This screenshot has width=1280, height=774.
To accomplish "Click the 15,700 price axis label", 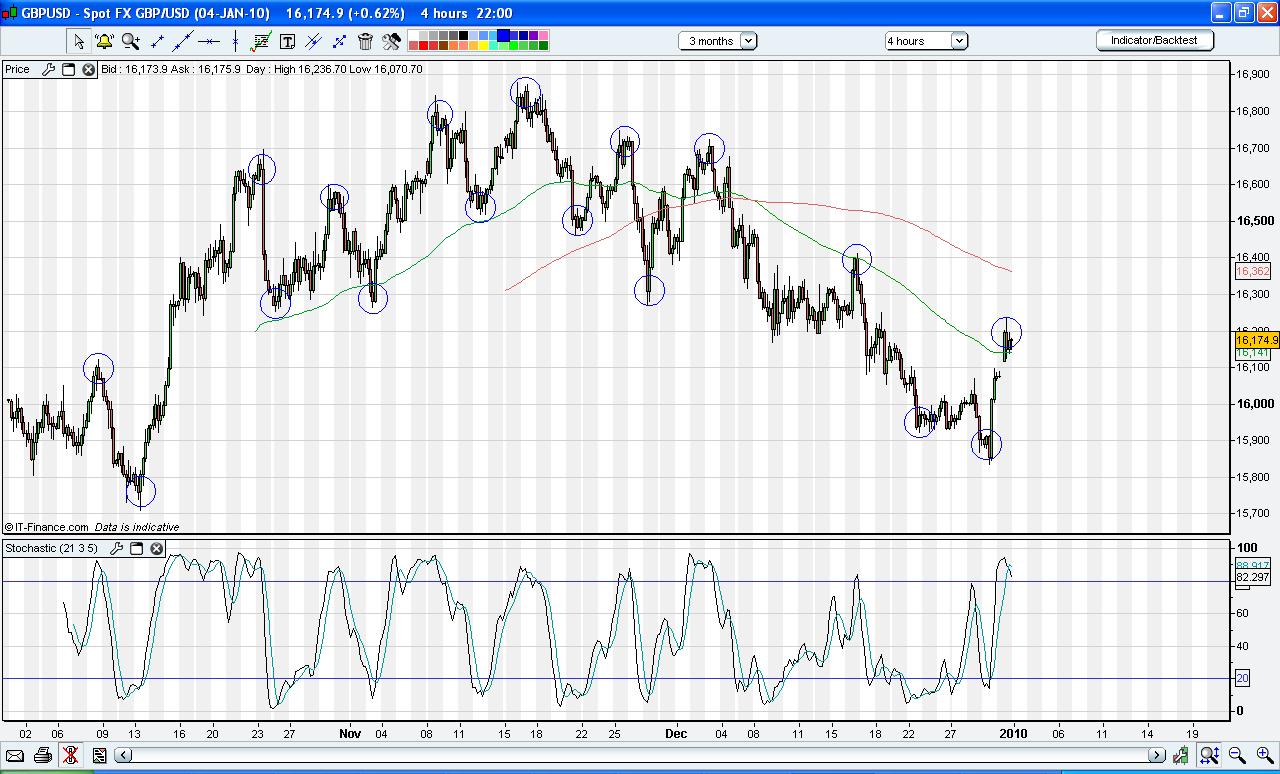I will click(1251, 513).
